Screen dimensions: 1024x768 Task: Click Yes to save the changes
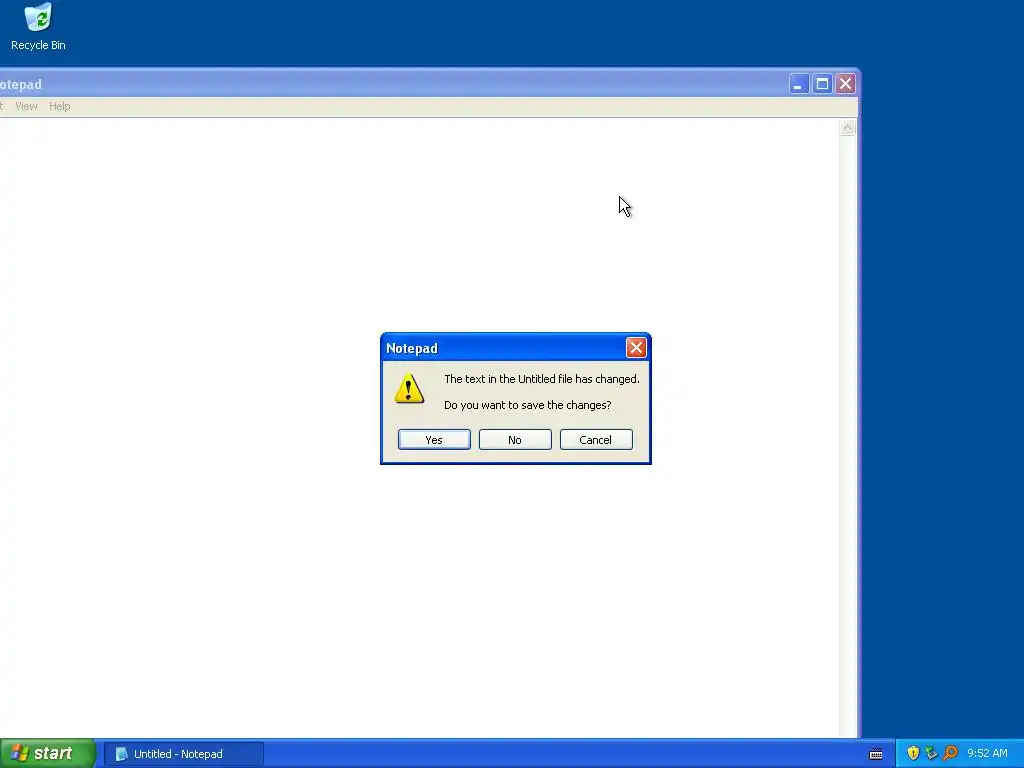(434, 440)
